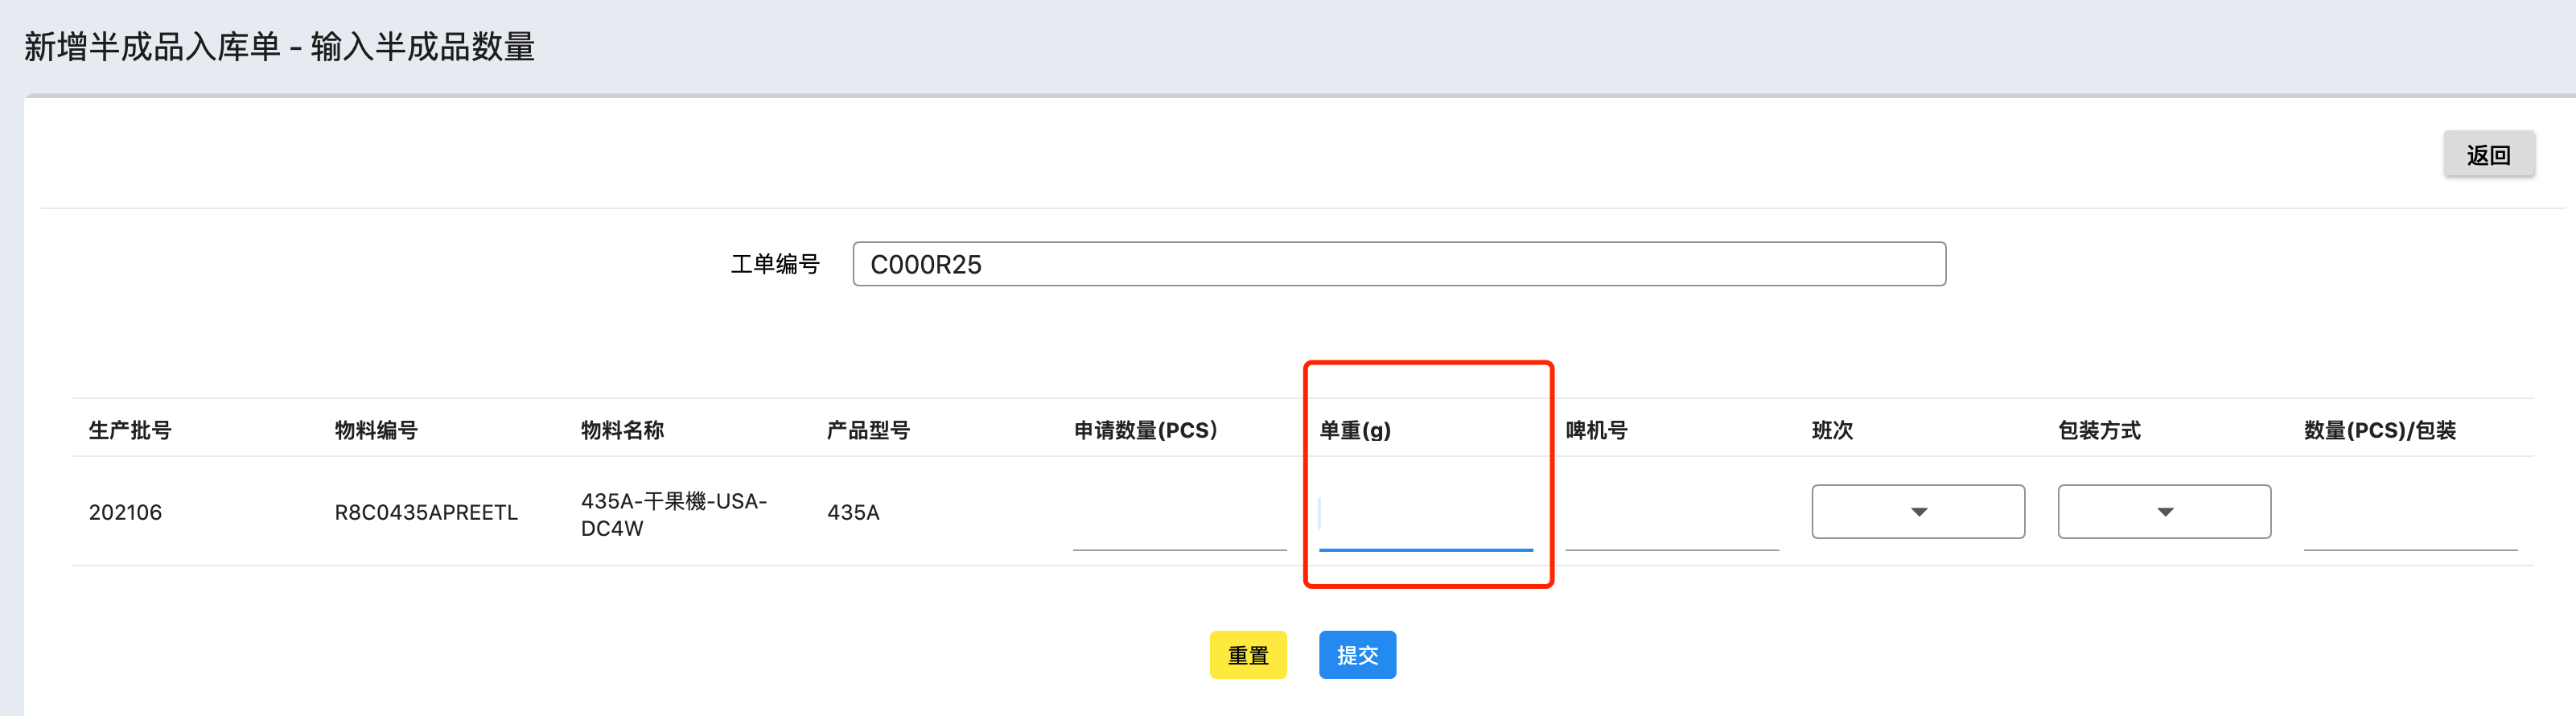Click the yellow 重置 button
Screen dimensions: 2576x716
pyautogui.click(x=1248, y=655)
